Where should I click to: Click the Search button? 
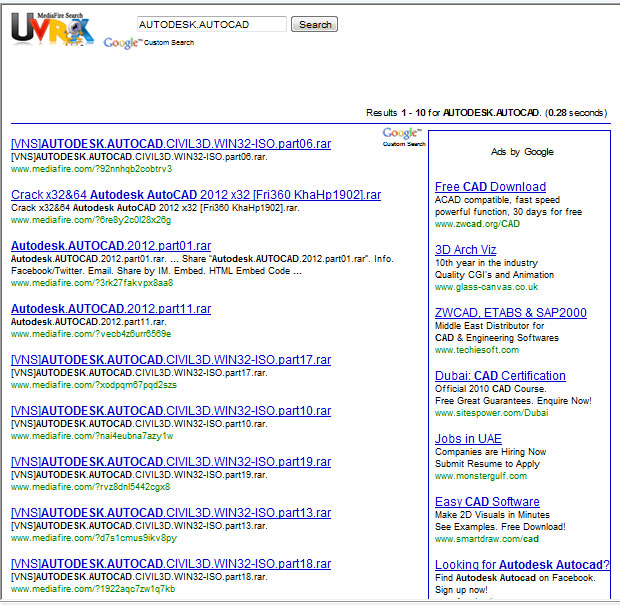click(x=314, y=25)
